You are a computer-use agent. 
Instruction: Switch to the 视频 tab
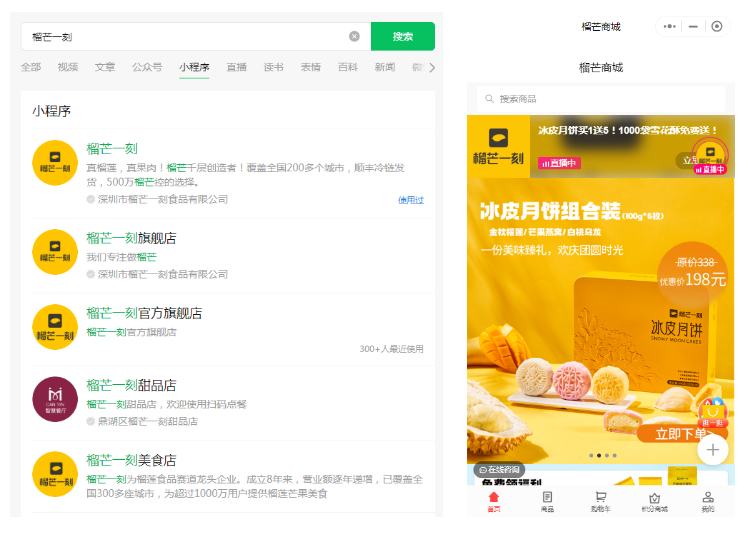coord(68,68)
